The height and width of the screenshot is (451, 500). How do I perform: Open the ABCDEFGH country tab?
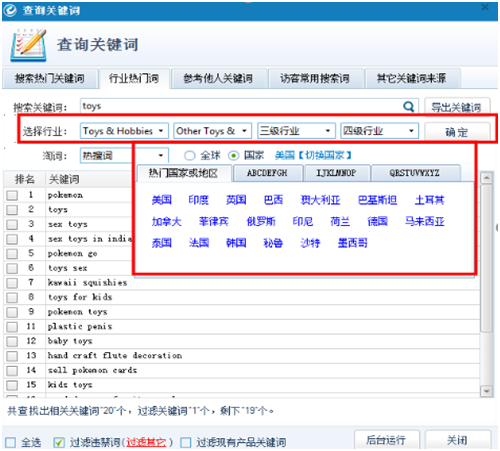coord(267,173)
